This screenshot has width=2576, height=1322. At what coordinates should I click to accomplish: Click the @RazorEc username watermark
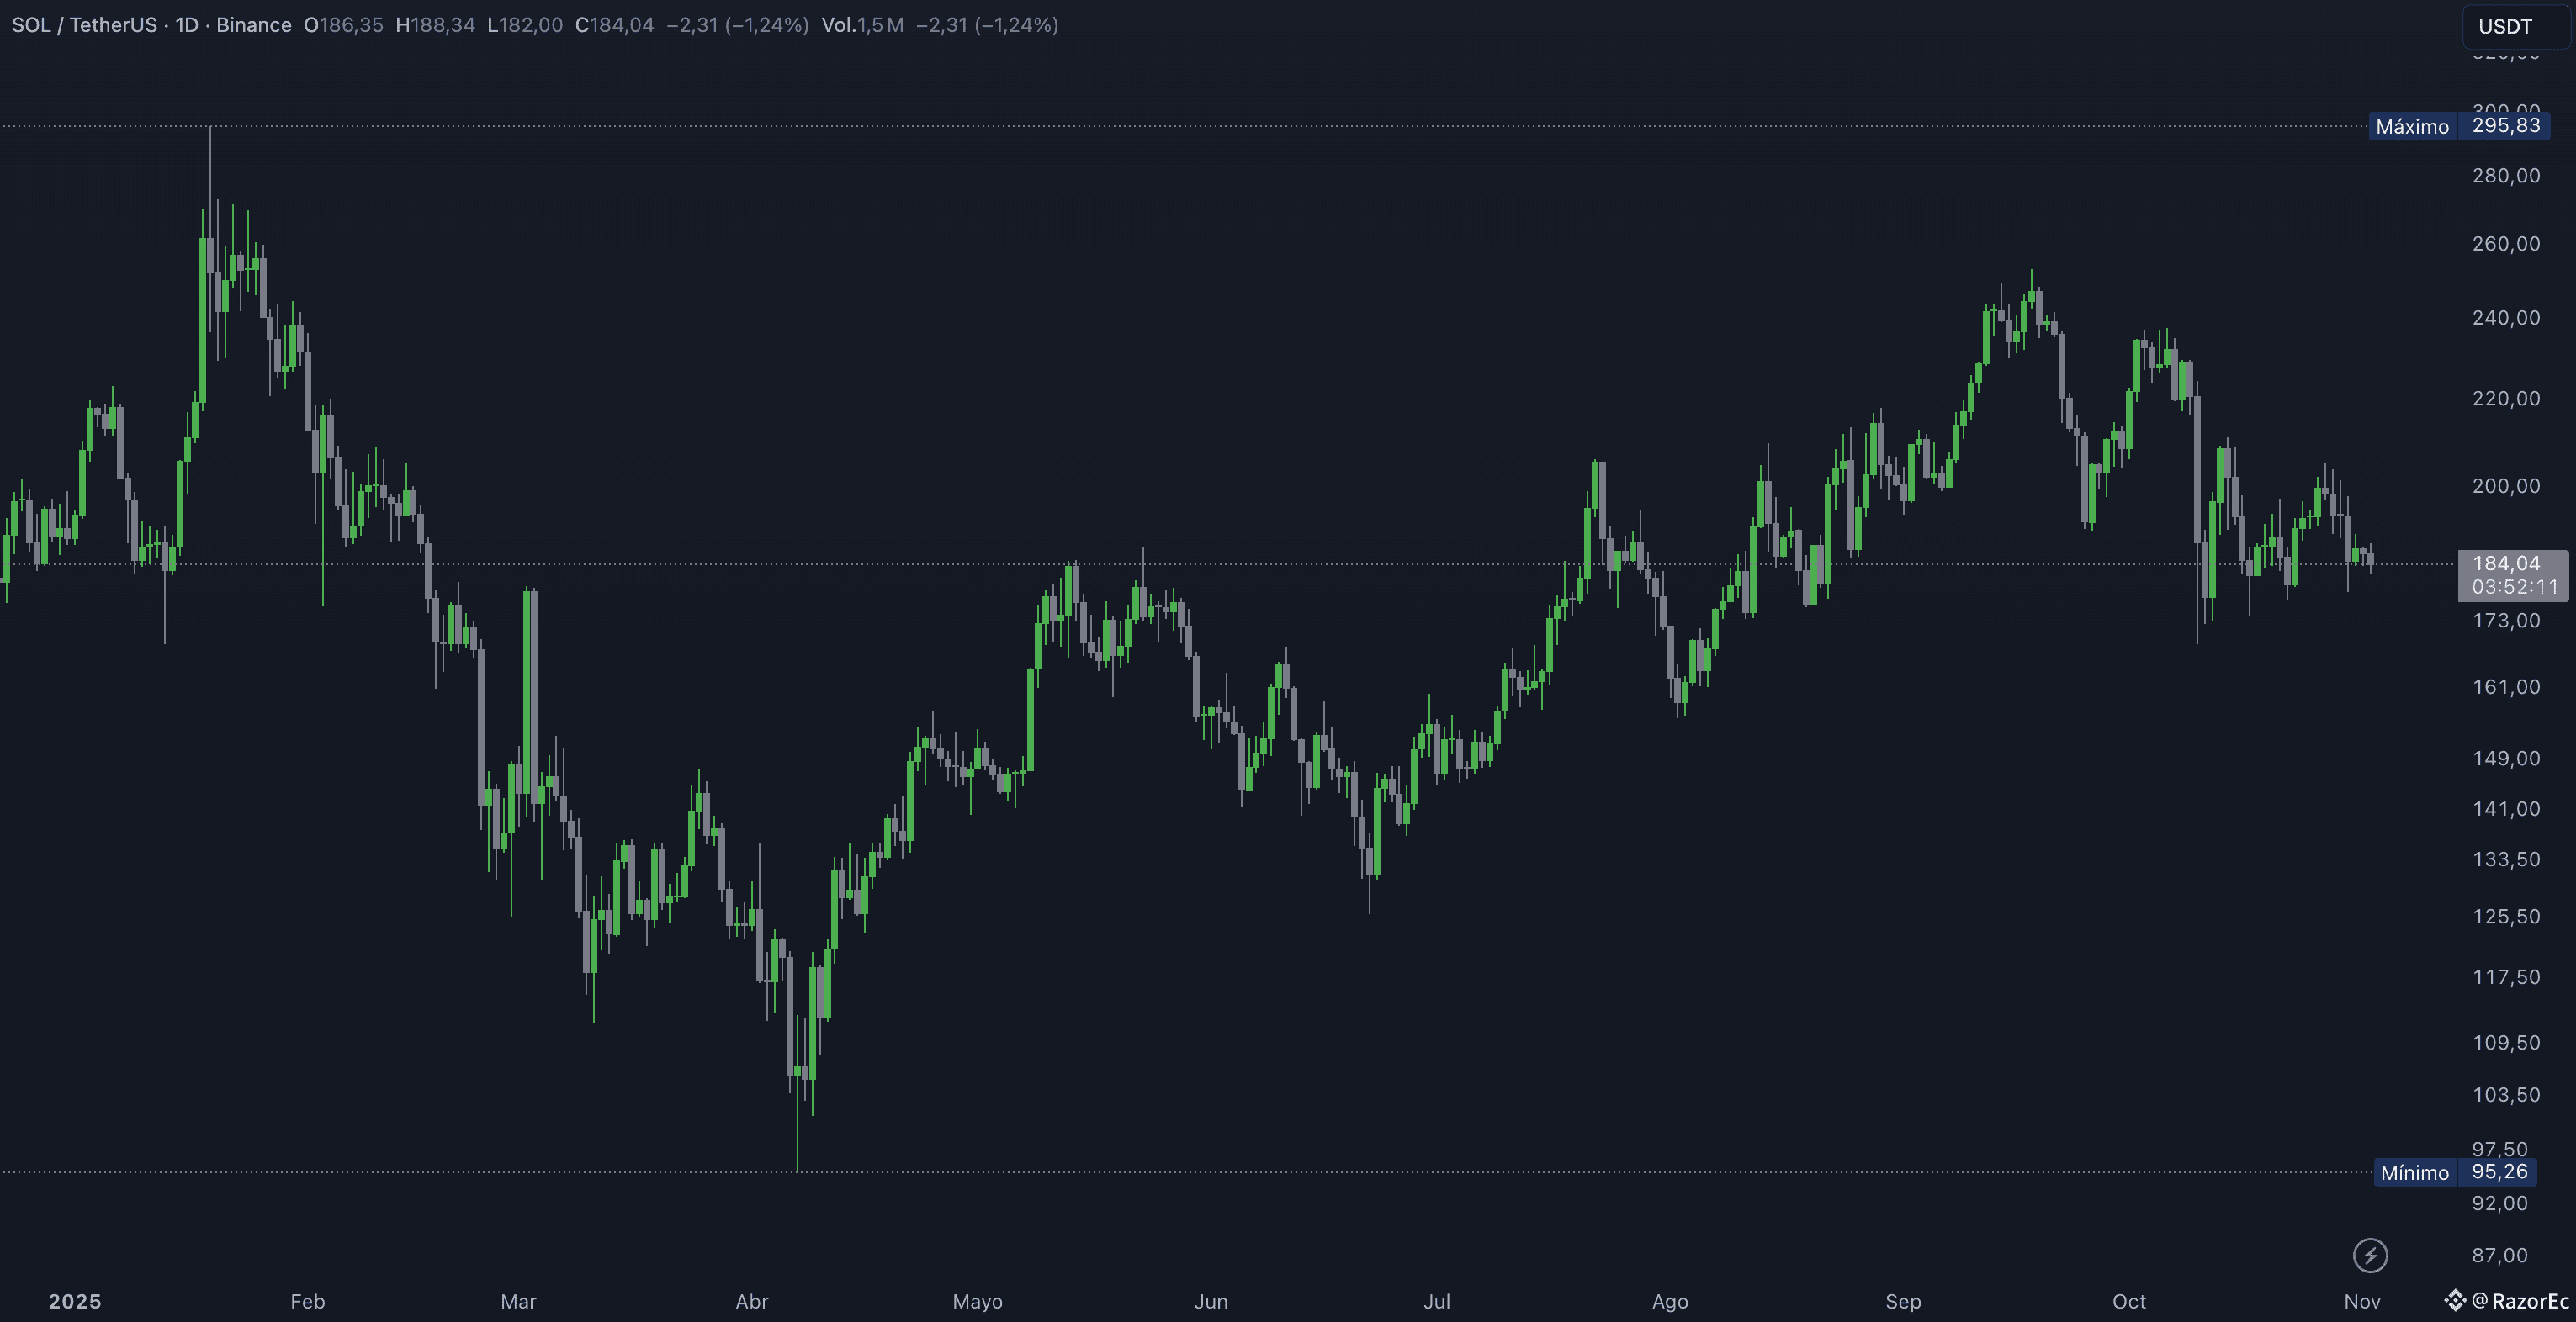pos(2520,1300)
